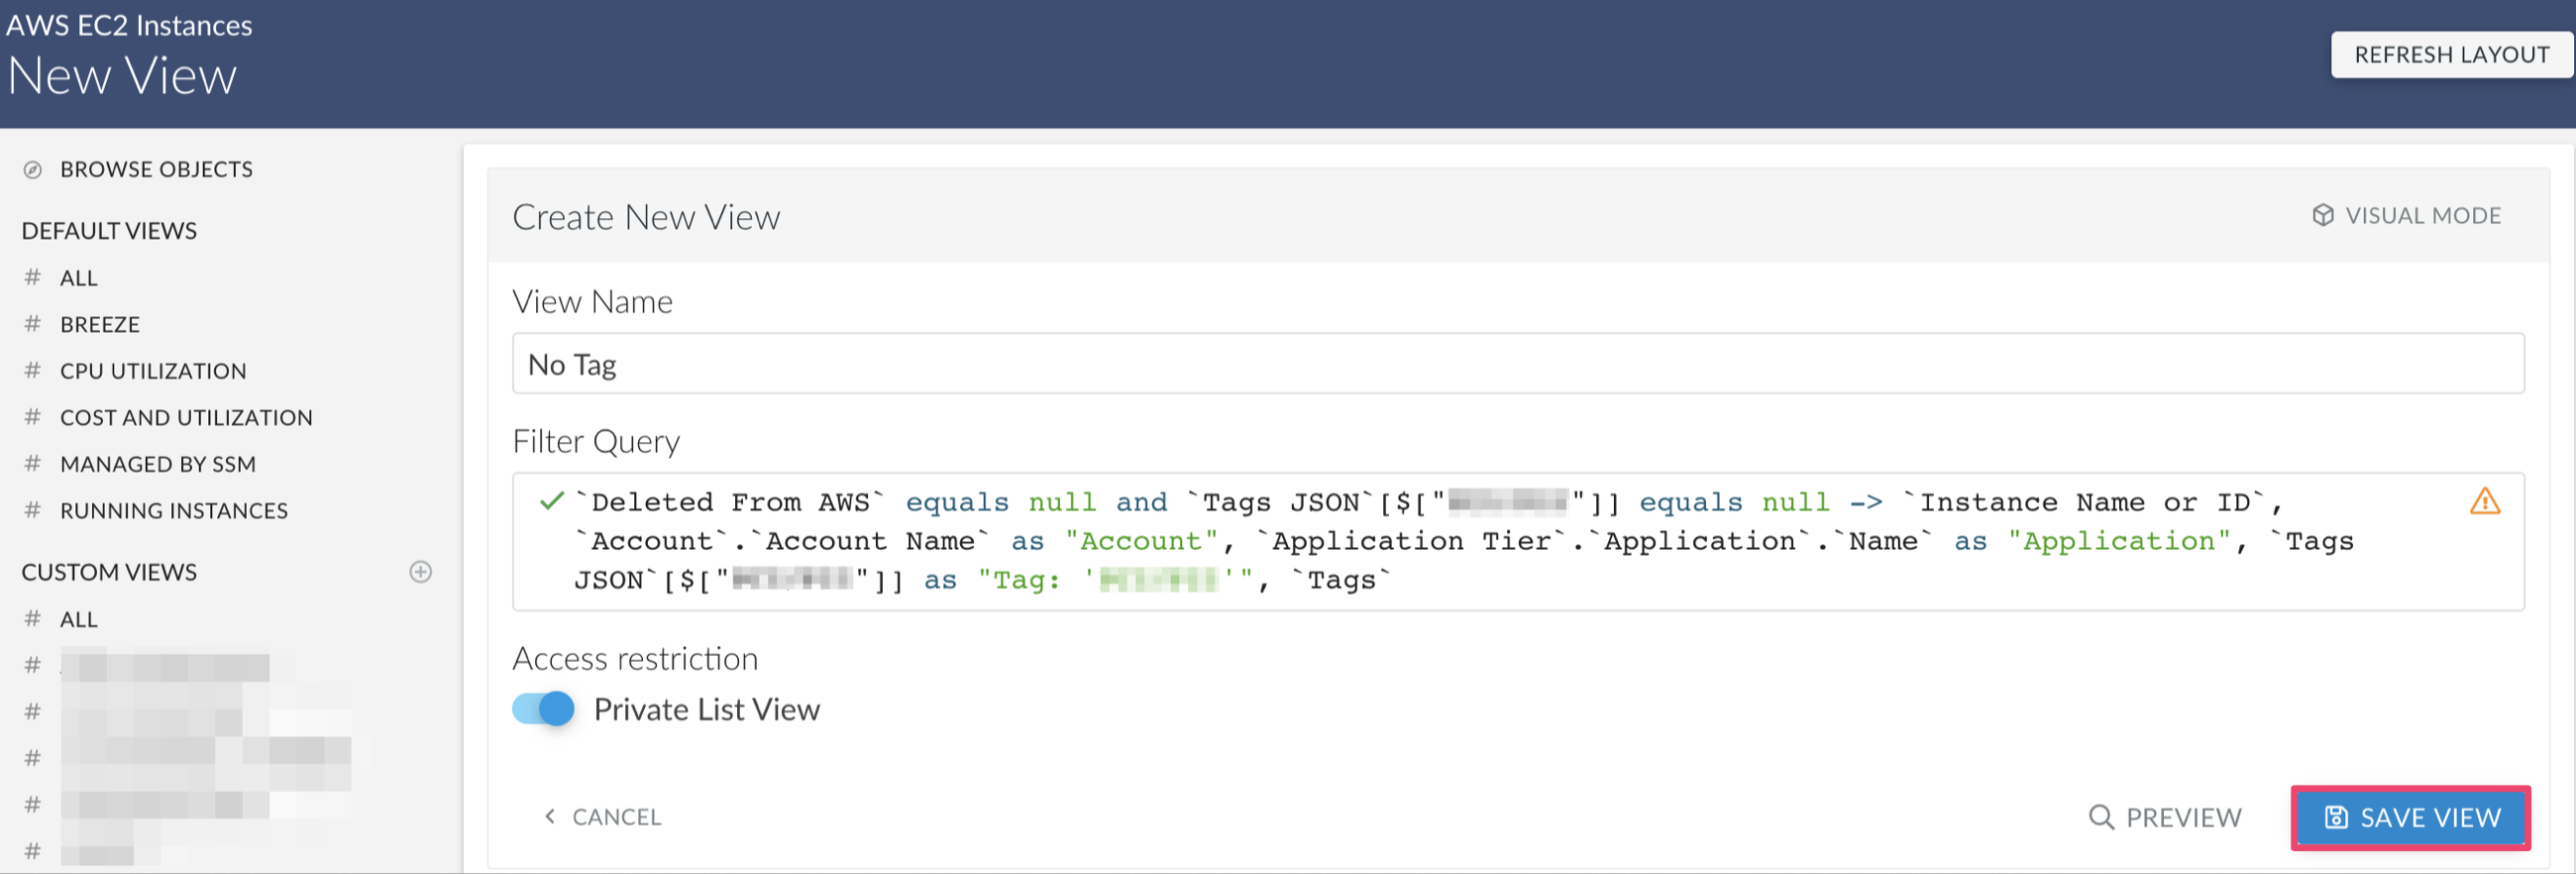Click the Create New View heading
This screenshot has height=874, width=2576.
[x=646, y=217]
